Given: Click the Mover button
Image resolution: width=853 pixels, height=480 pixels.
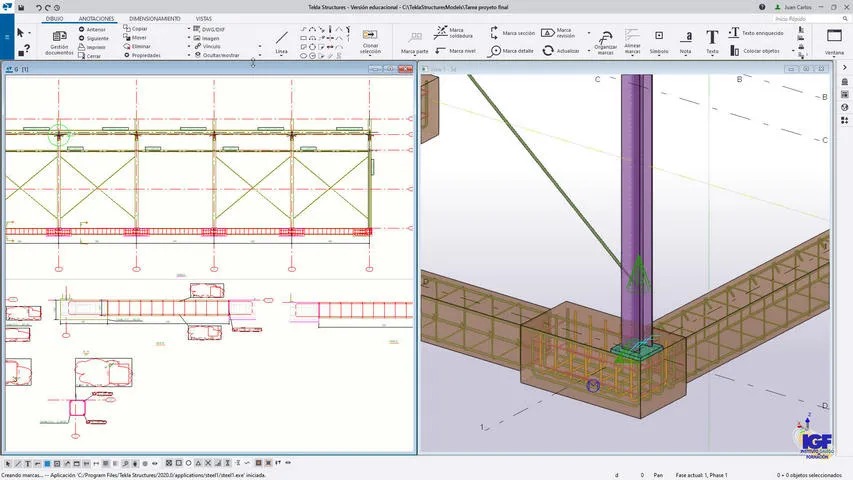Looking at the screenshot, I should point(135,38).
